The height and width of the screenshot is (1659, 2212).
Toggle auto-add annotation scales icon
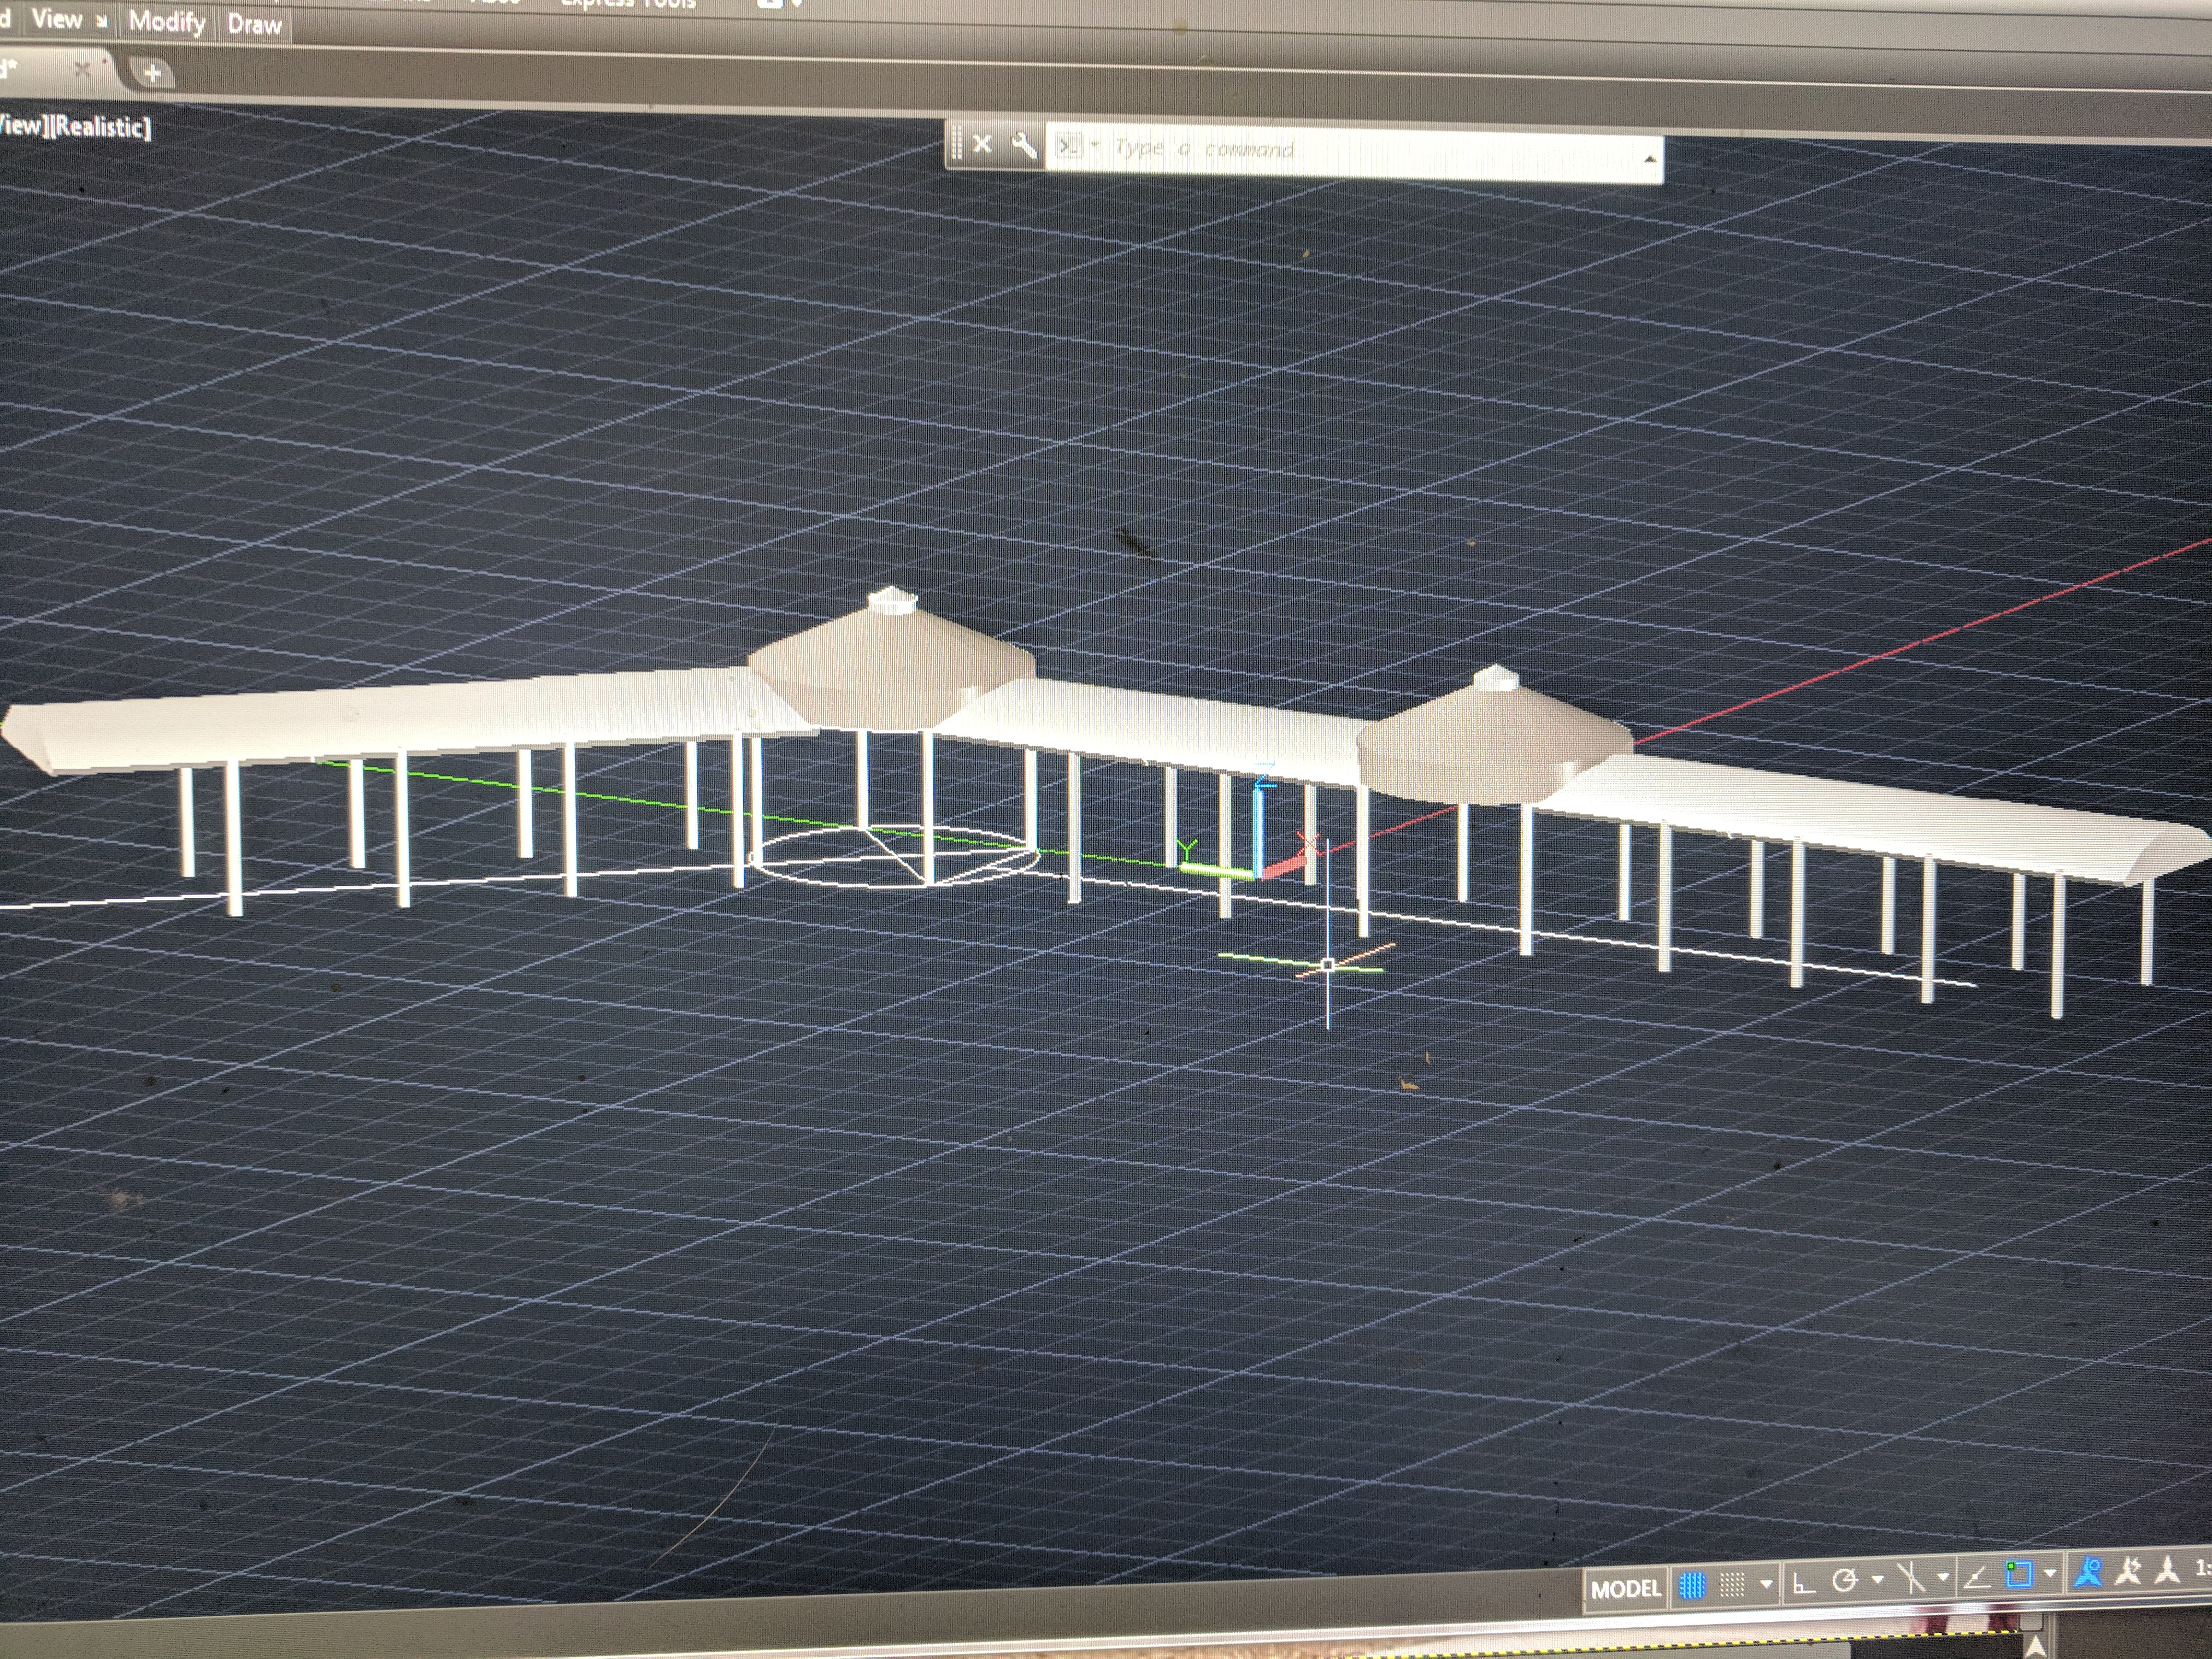click(2129, 1572)
